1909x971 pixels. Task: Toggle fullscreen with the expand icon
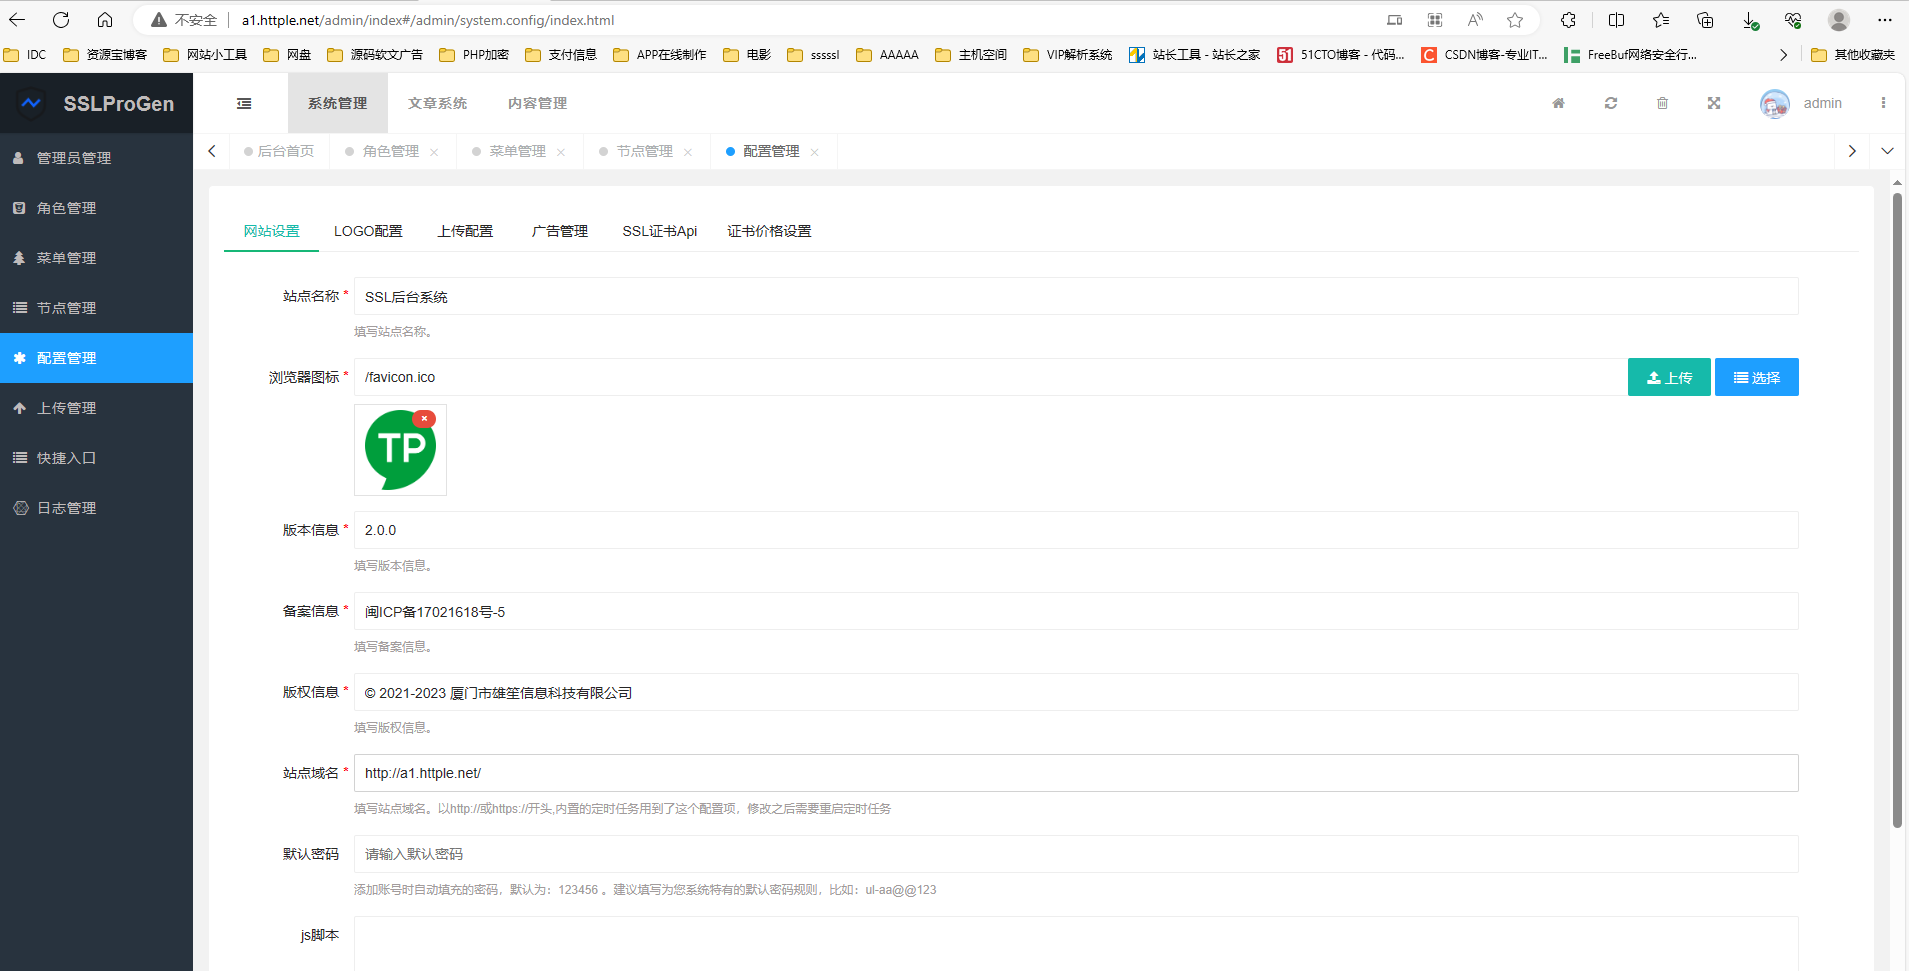click(1714, 103)
